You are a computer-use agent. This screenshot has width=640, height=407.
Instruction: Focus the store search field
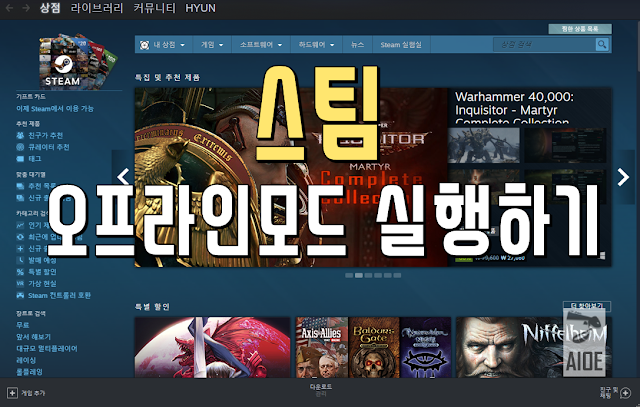[544, 44]
